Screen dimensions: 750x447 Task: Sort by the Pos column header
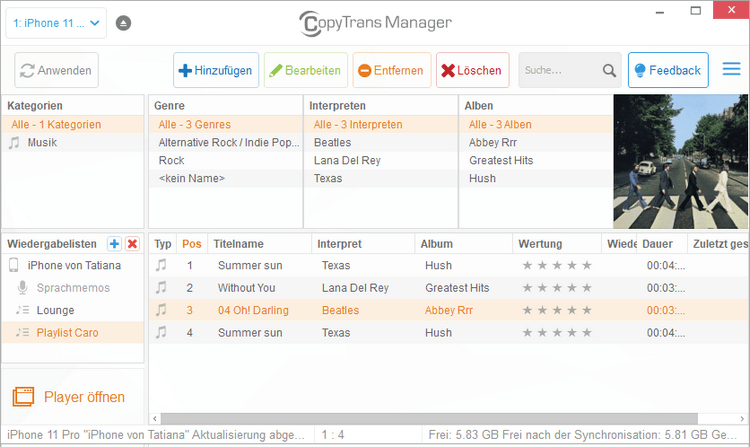192,244
